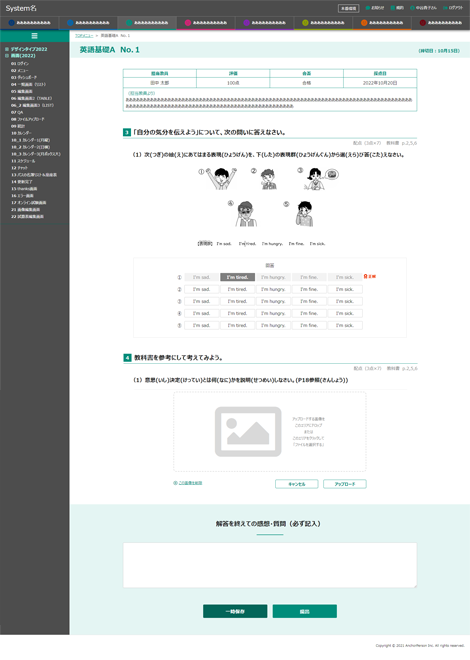Select "I'm sick." answer in row 5
This screenshot has width=470, height=660.
click(x=345, y=325)
